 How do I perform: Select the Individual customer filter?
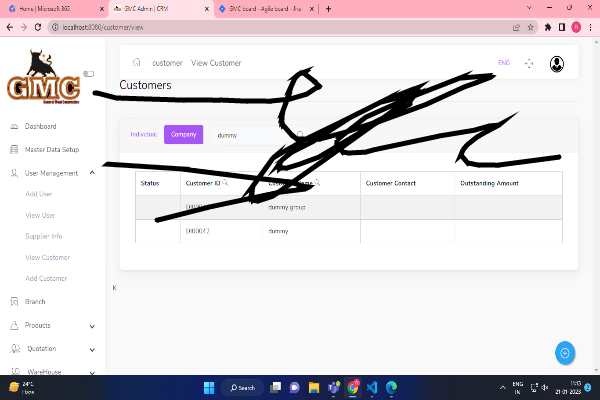(x=143, y=133)
